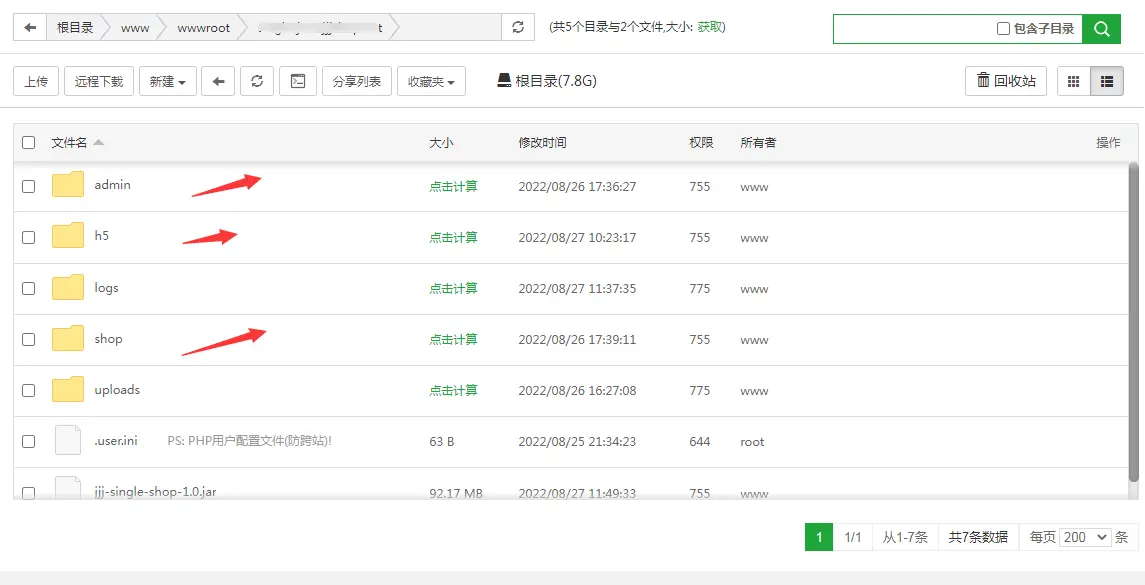Switch to grid view layout
Screen dimensions: 1145x585
1074,81
